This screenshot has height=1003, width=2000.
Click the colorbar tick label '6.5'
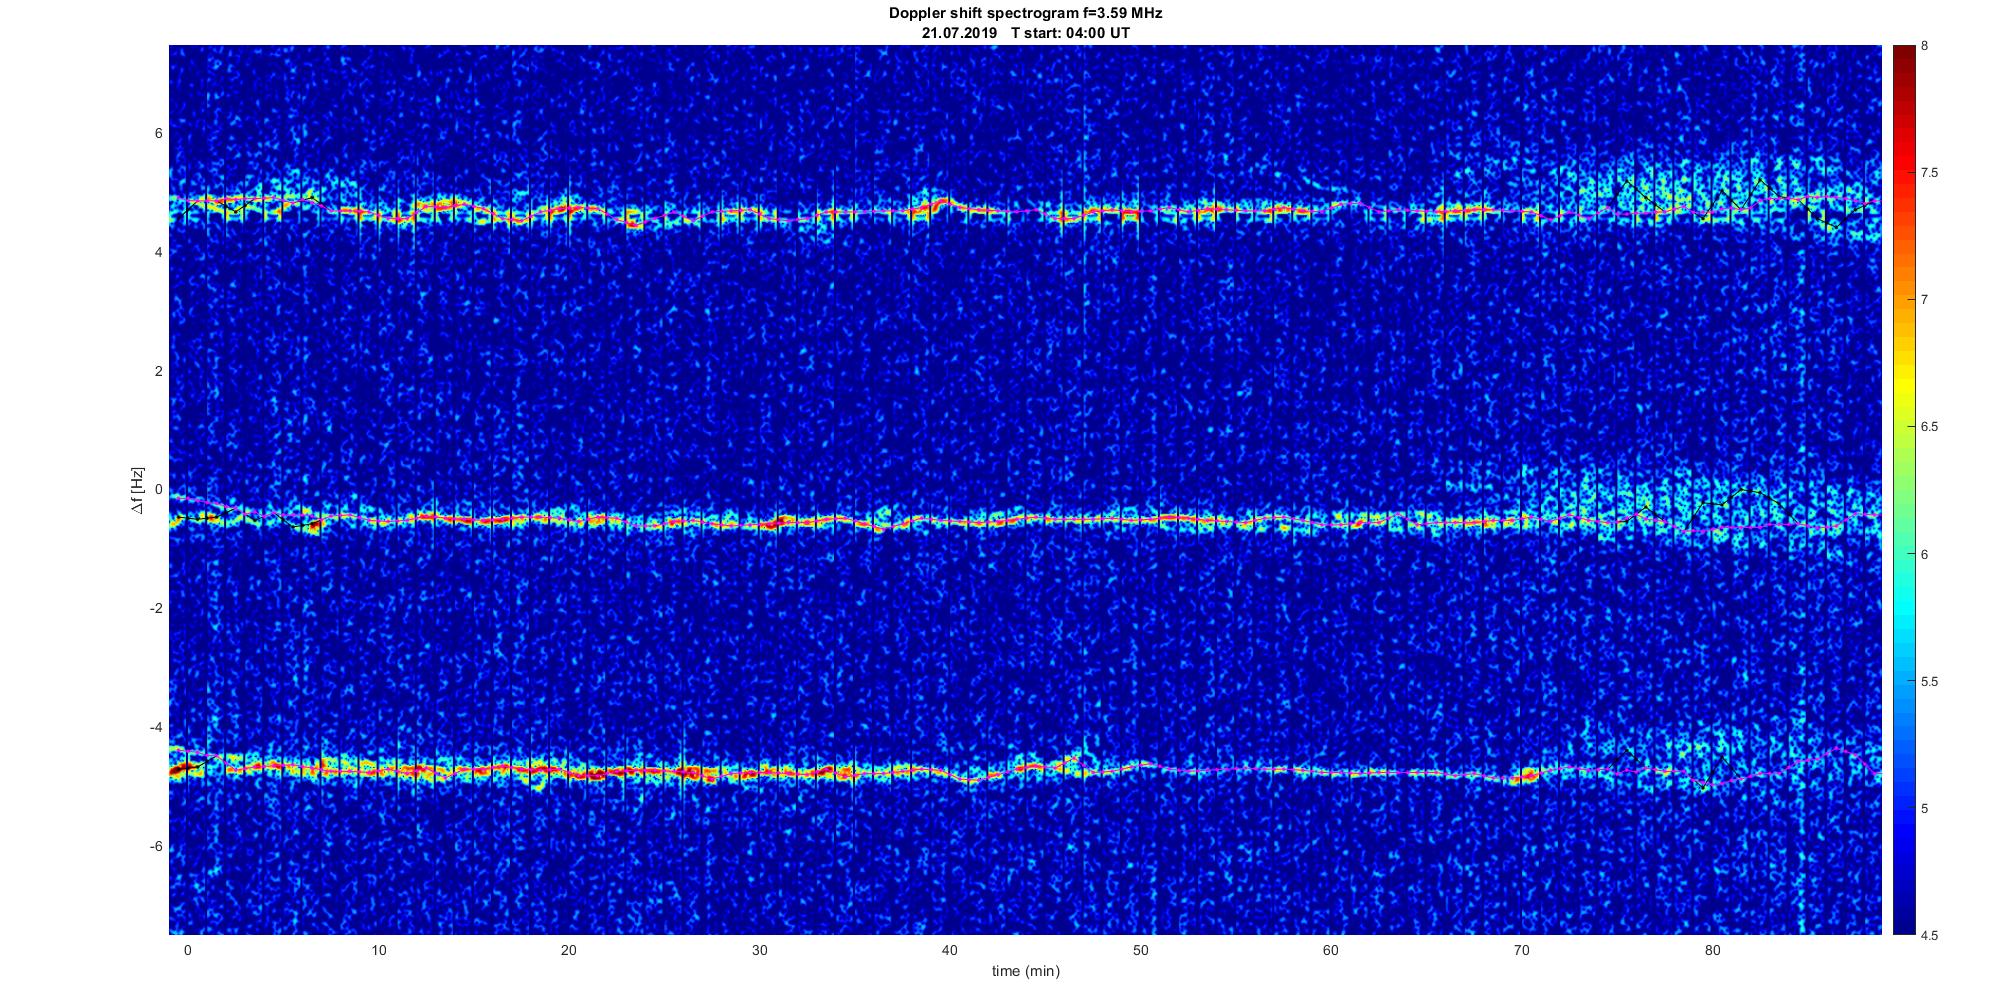1929,427
